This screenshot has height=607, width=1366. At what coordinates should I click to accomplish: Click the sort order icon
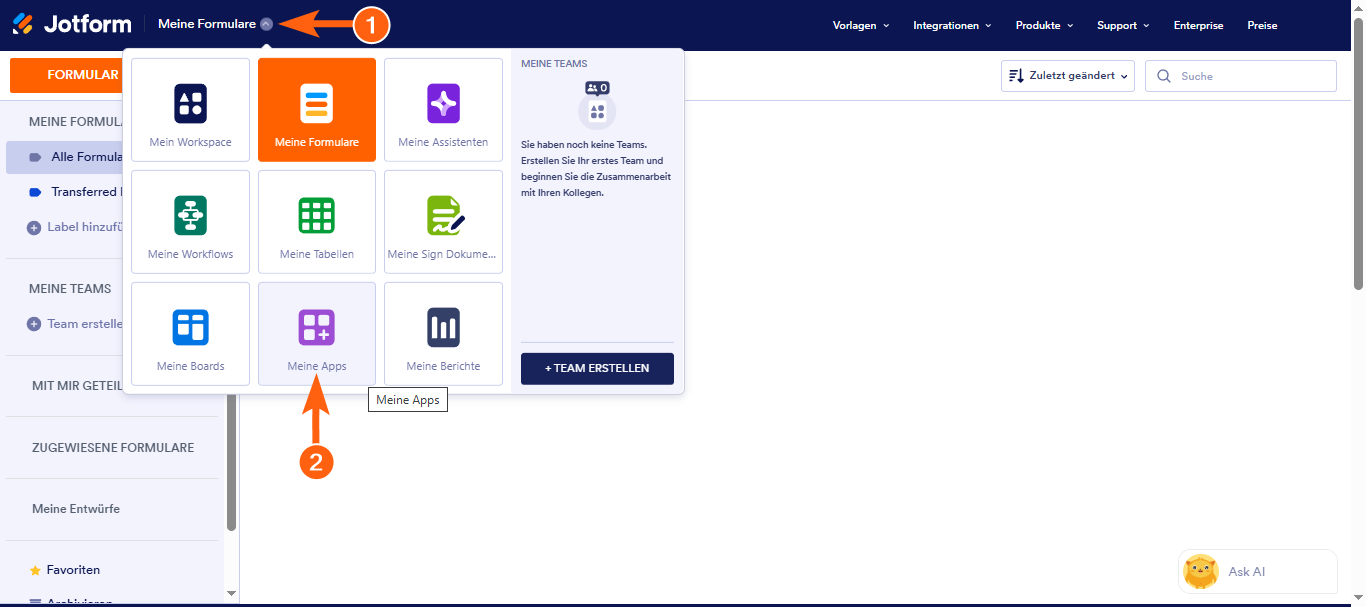[x=1016, y=76]
